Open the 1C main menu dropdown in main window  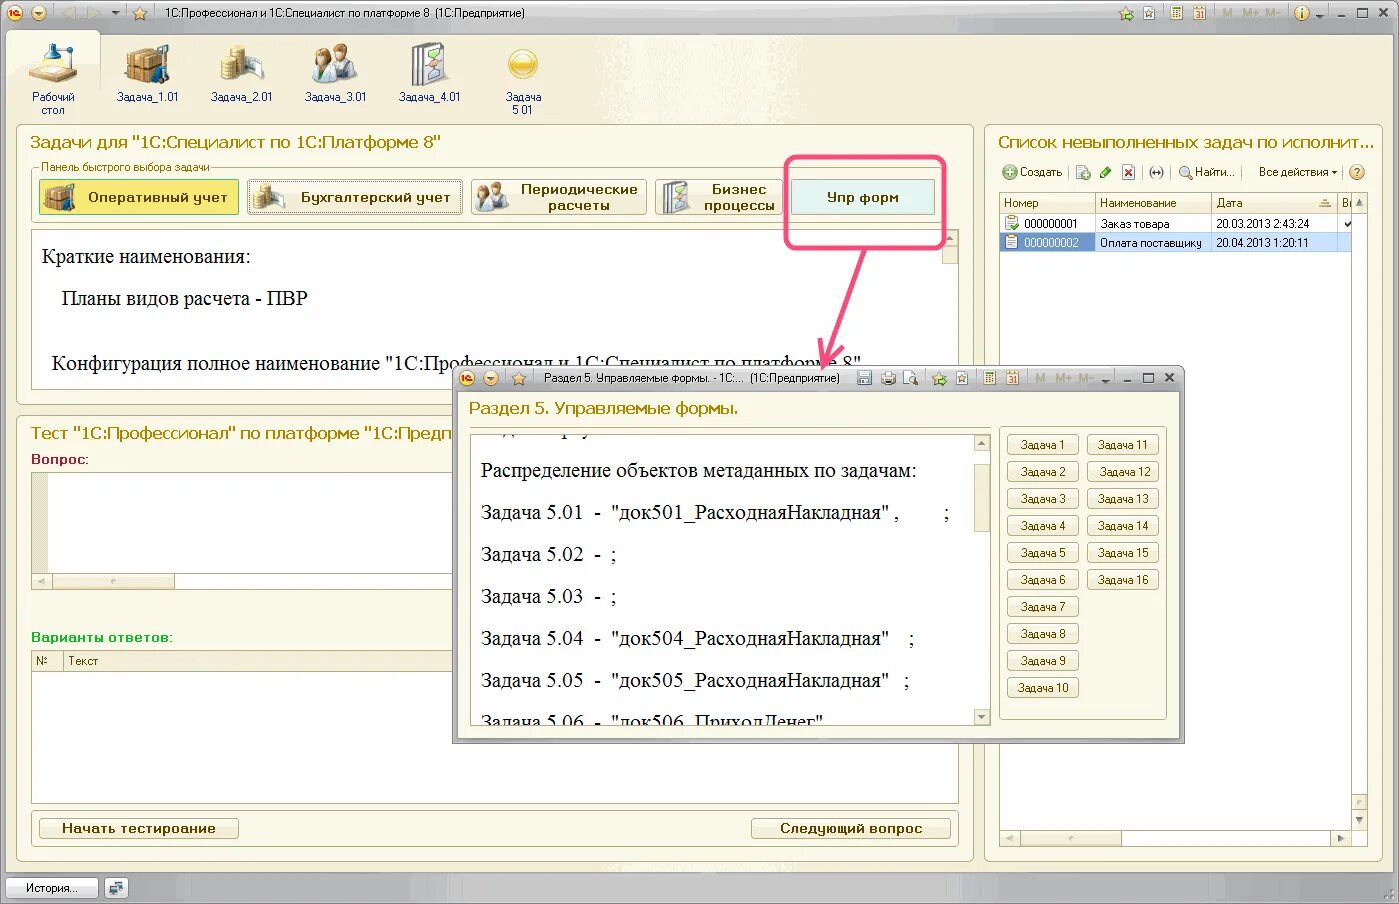tap(39, 13)
